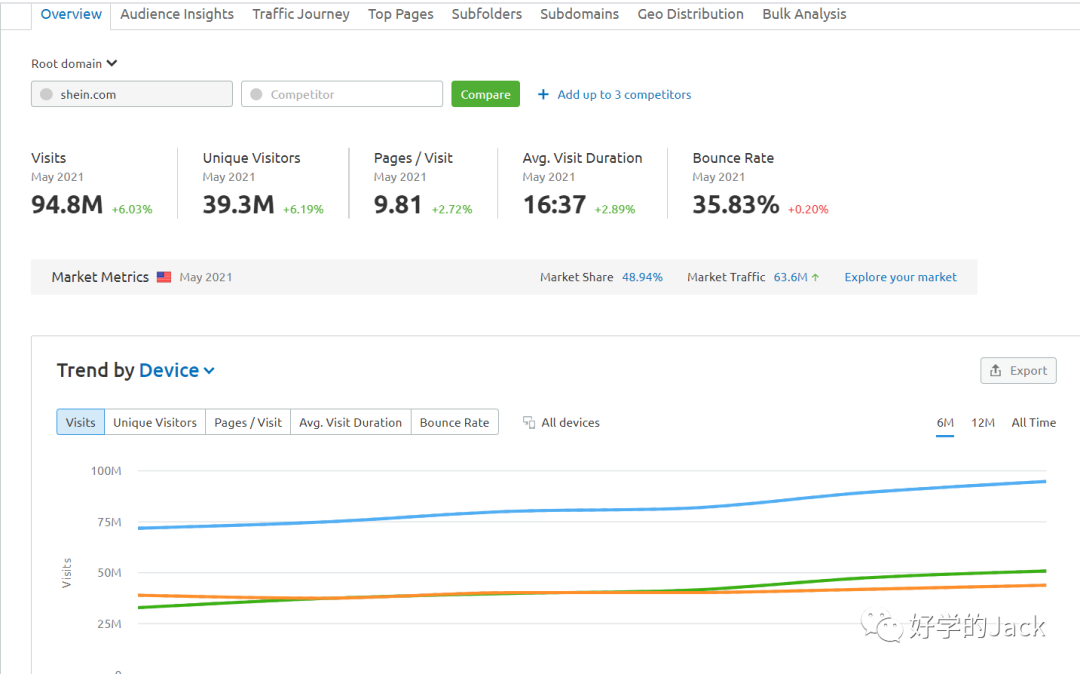Viewport: 1080px width, 674px height.
Task: Go to Top Pages tab
Action: pyautogui.click(x=401, y=14)
